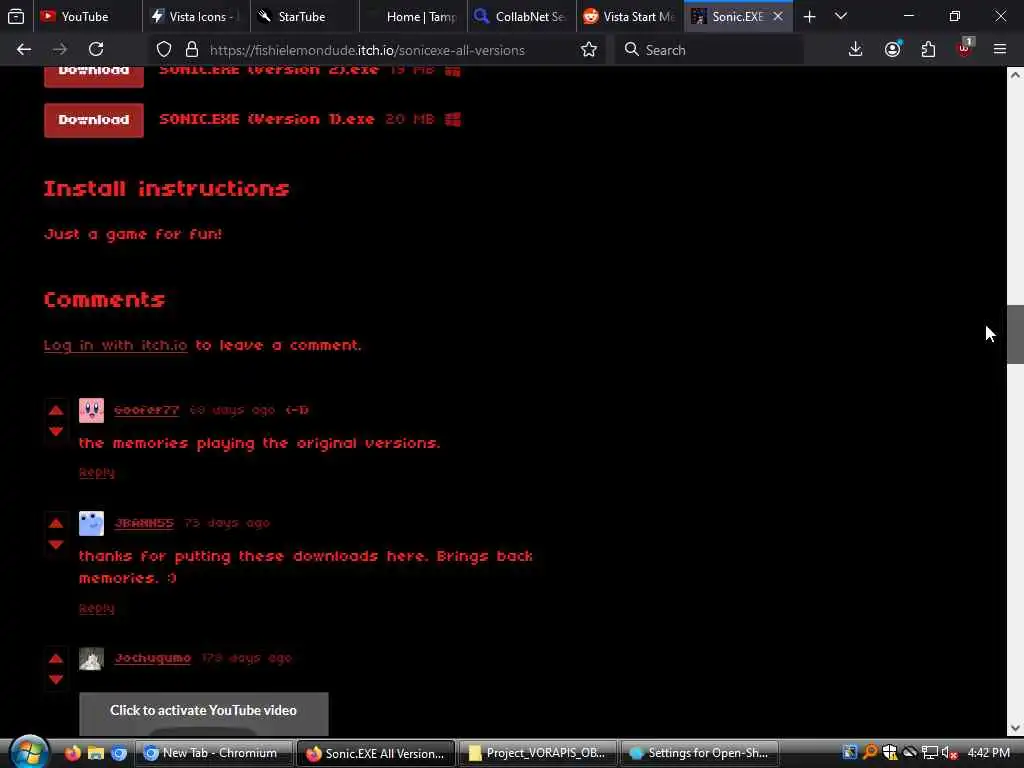
Task: Open the Kirby avatar of first commenter
Action: (91, 411)
